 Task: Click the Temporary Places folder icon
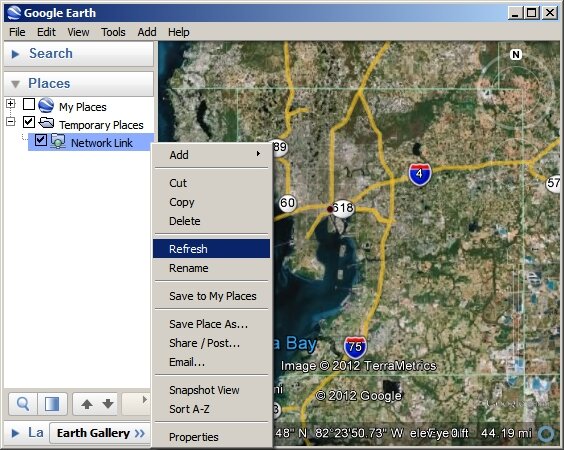tap(46, 123)
